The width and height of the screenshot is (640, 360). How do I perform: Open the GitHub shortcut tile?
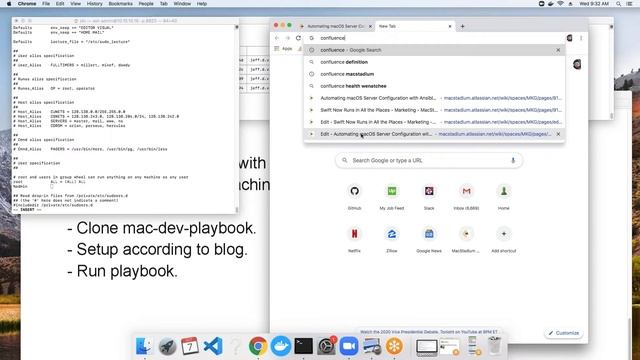tap(354, 196)
